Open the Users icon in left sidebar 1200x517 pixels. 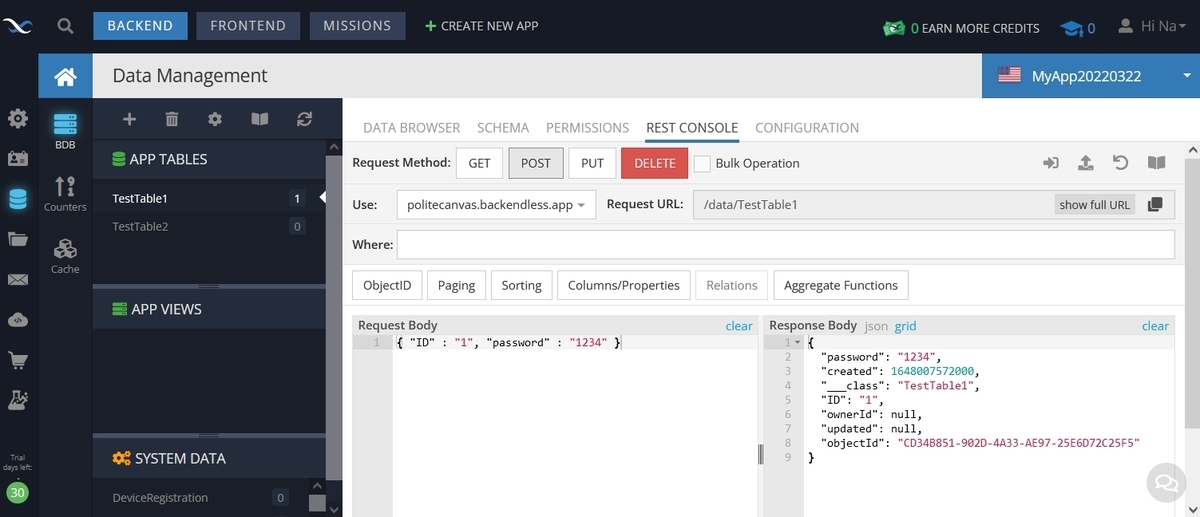(18, 158)
